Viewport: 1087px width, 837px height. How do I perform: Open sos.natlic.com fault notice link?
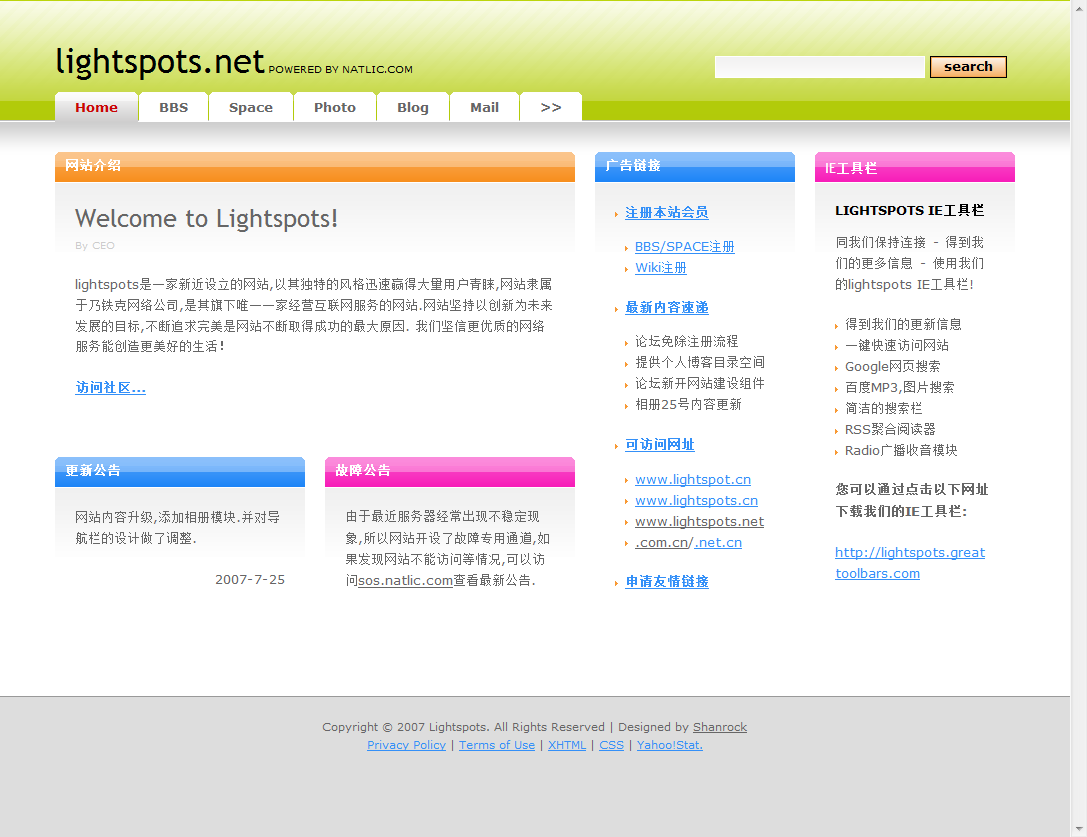pos(406,580)
